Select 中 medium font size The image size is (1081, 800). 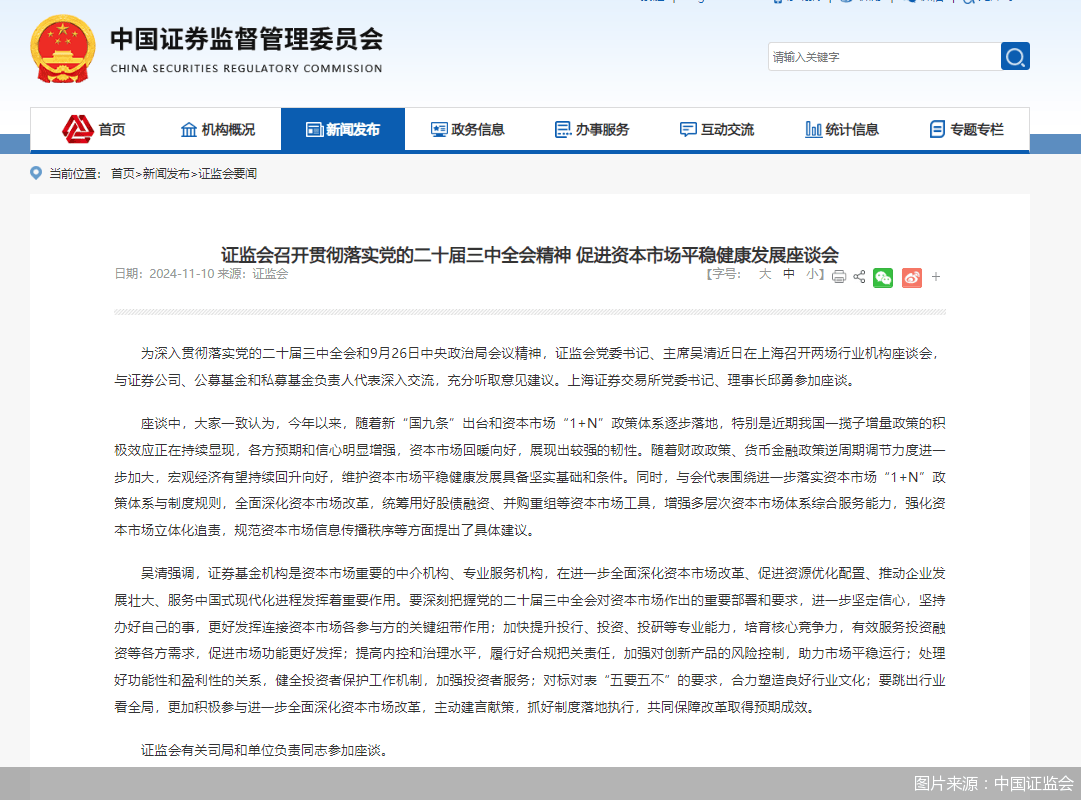tap(786, 273)
